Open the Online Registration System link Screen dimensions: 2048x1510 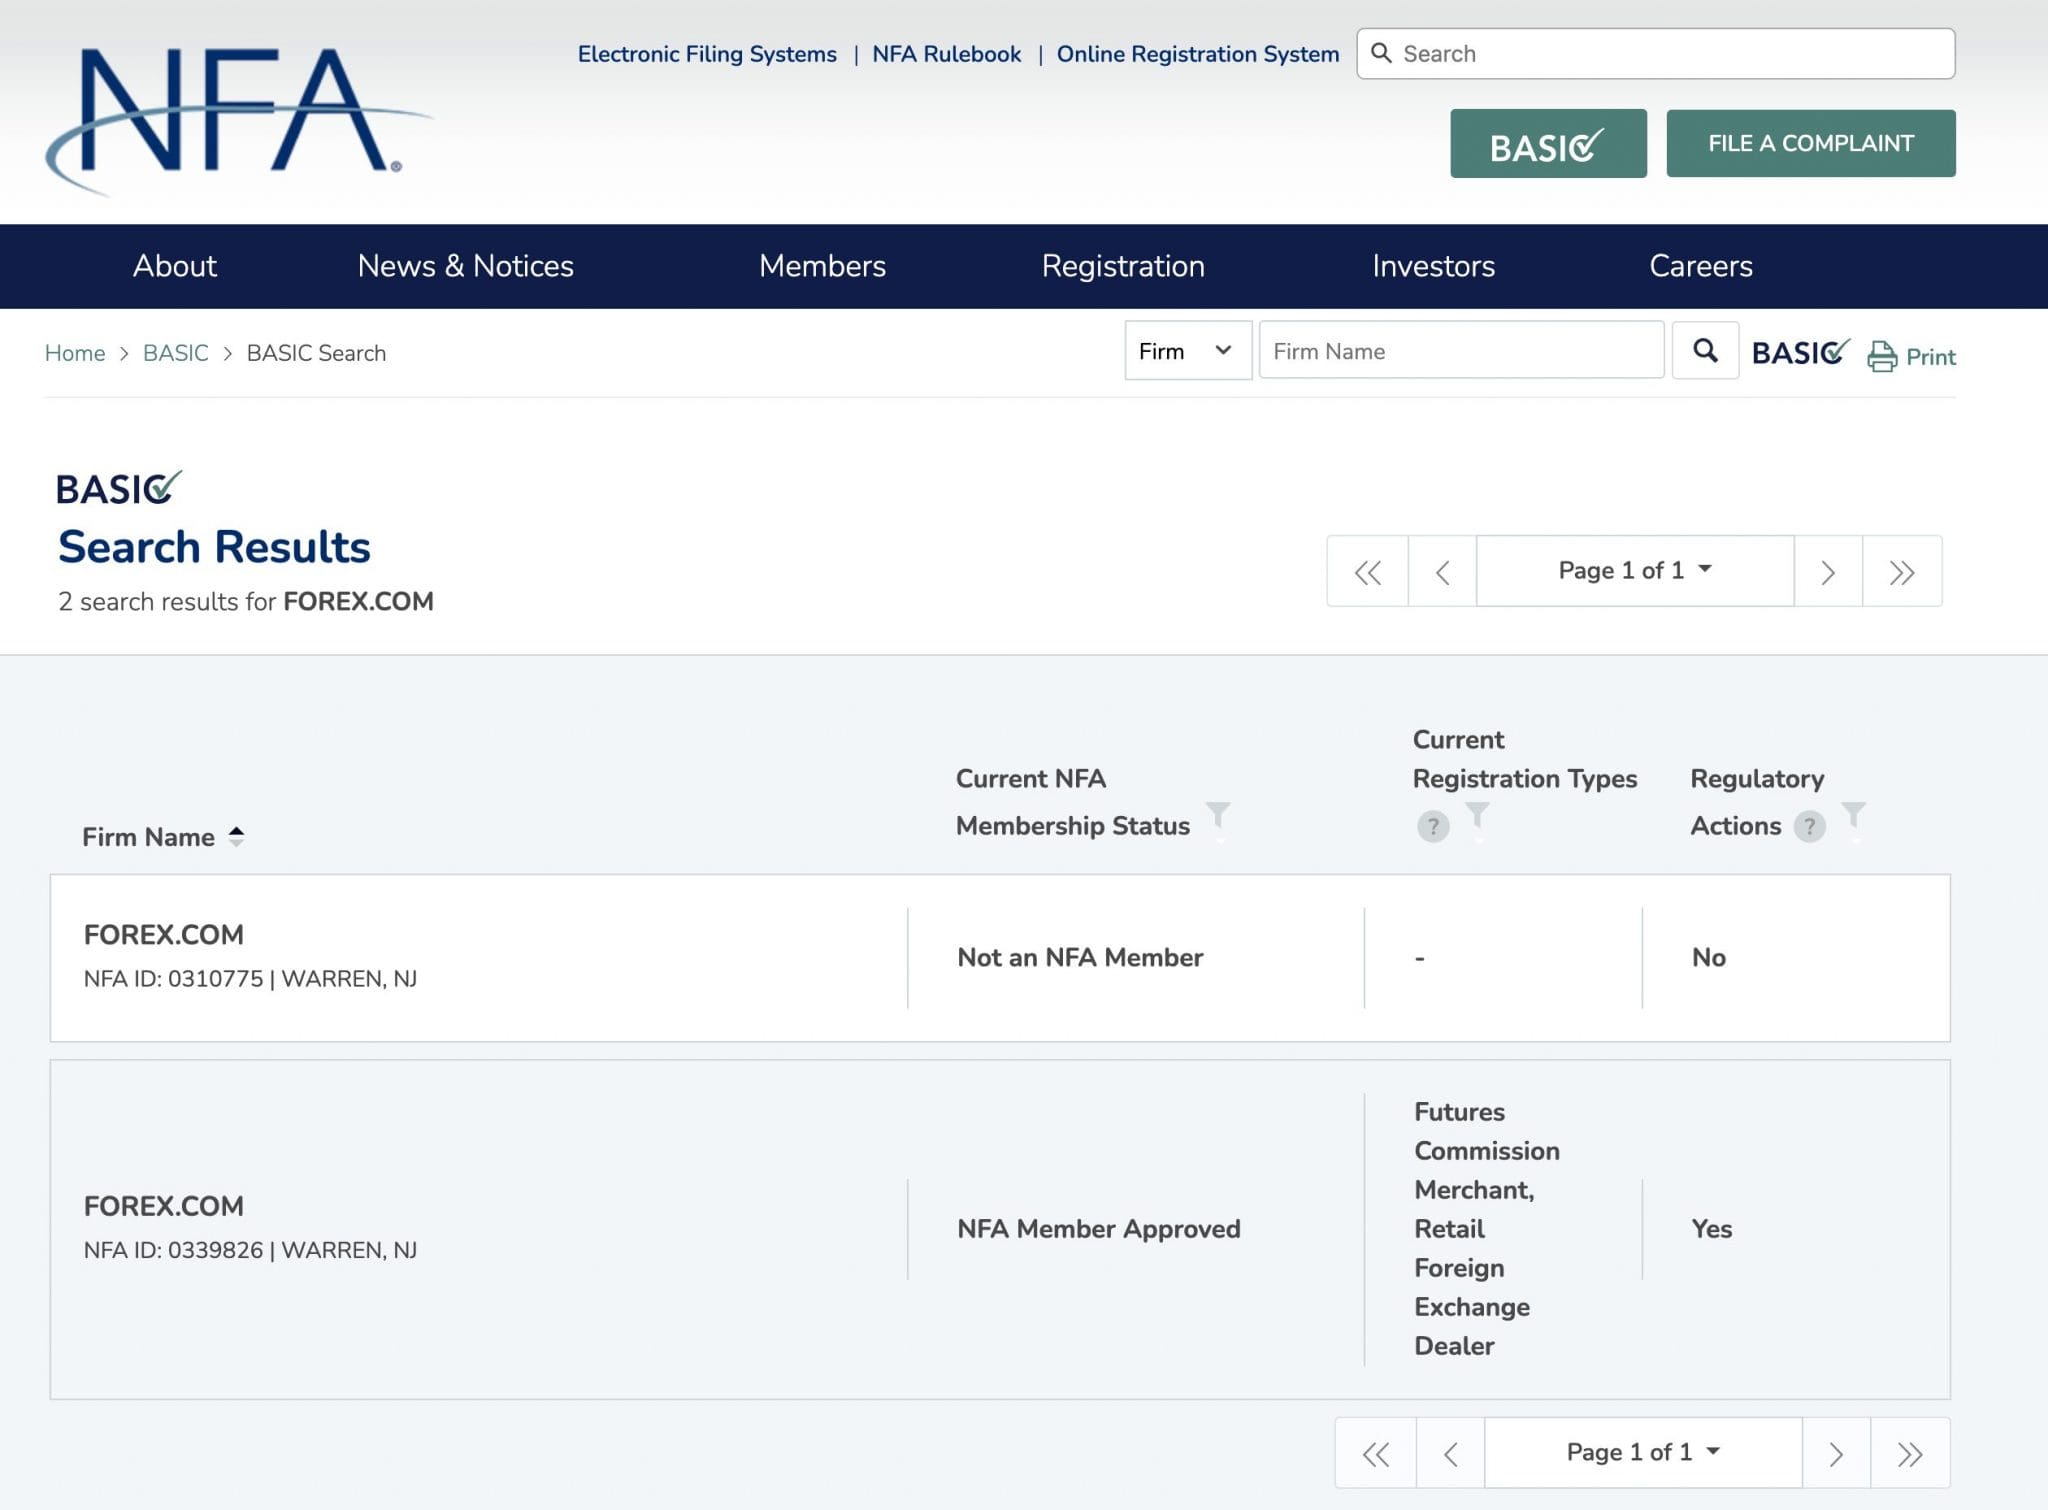1198,54
